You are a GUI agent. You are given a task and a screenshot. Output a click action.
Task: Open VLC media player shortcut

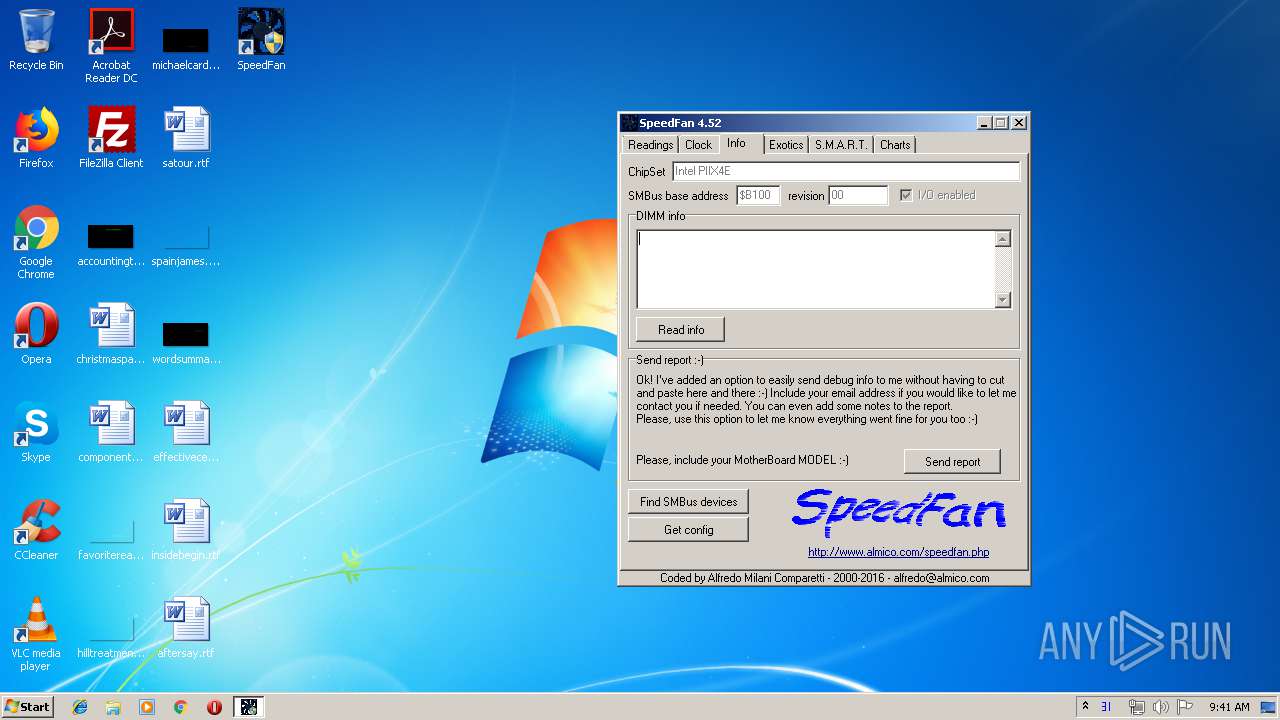click(36, 634)
